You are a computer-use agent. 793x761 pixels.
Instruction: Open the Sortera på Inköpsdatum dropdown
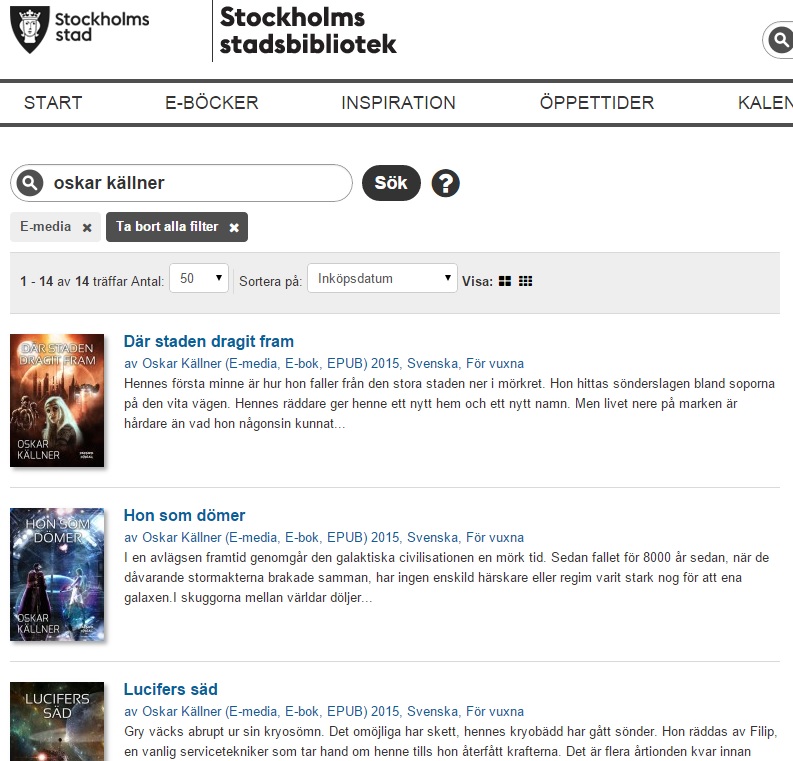[382, 278]
